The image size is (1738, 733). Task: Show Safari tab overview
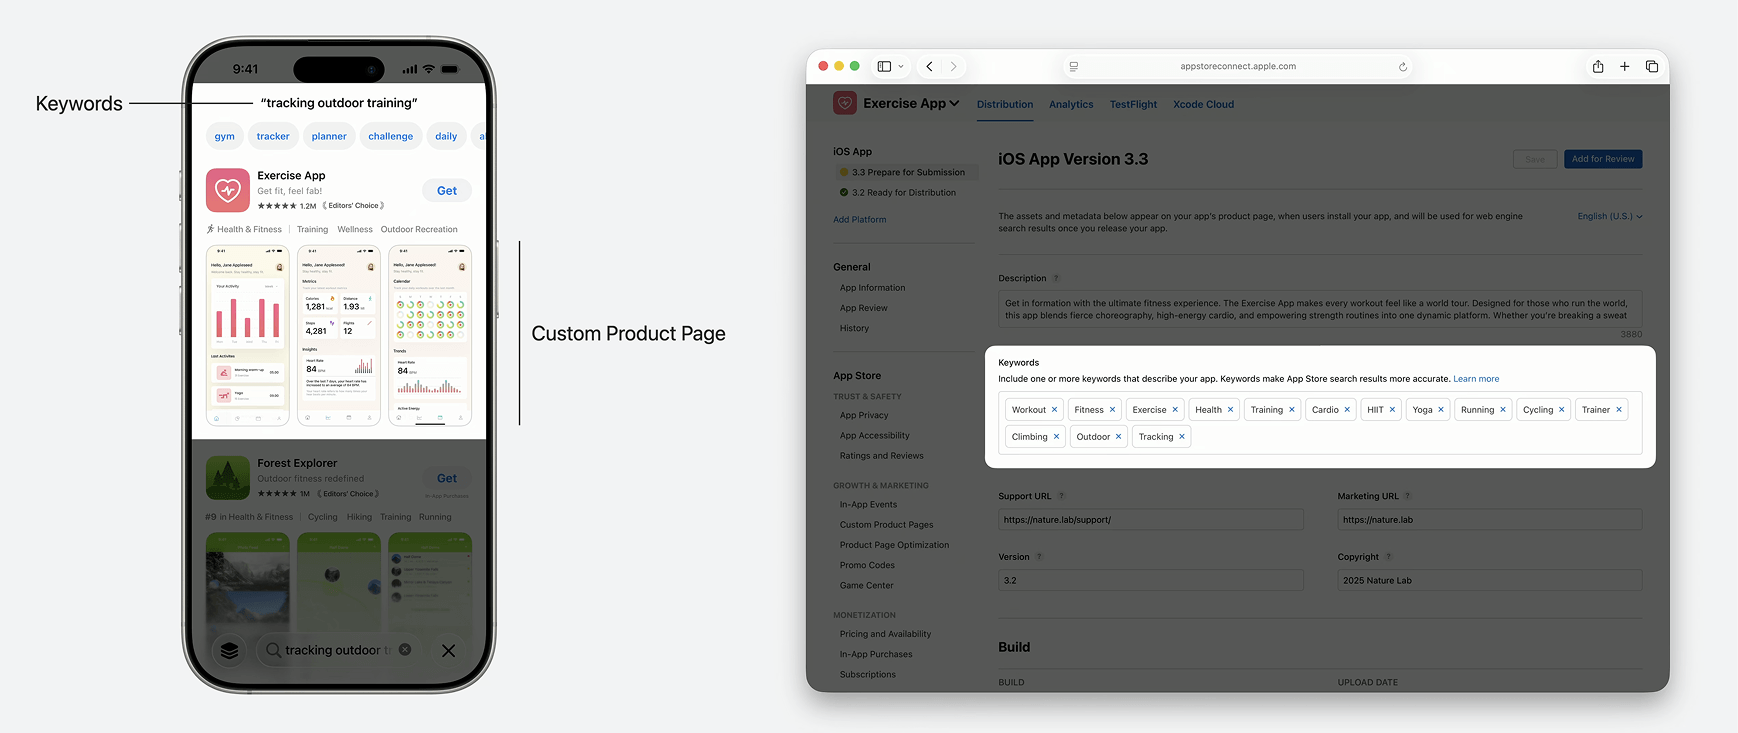pos(1652,67)
